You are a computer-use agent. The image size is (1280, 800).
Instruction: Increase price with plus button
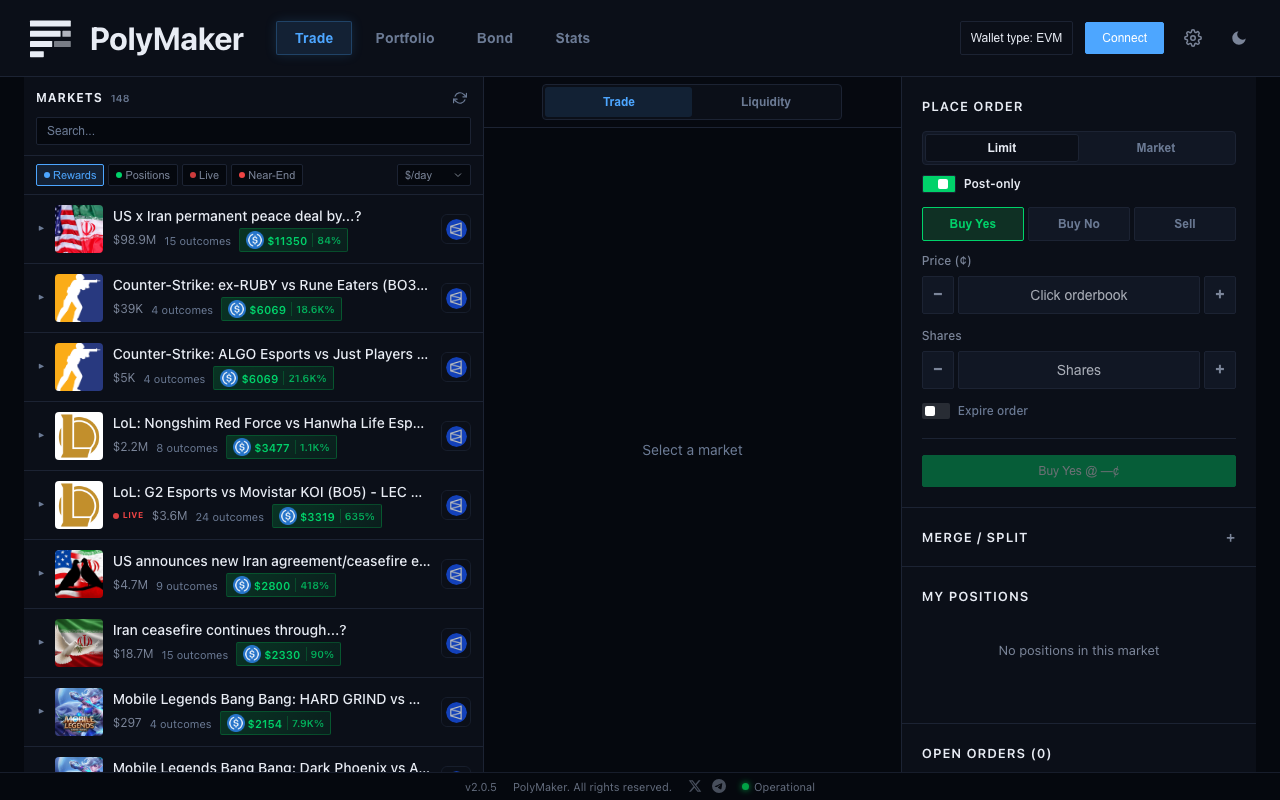[x=1220, y=295]
